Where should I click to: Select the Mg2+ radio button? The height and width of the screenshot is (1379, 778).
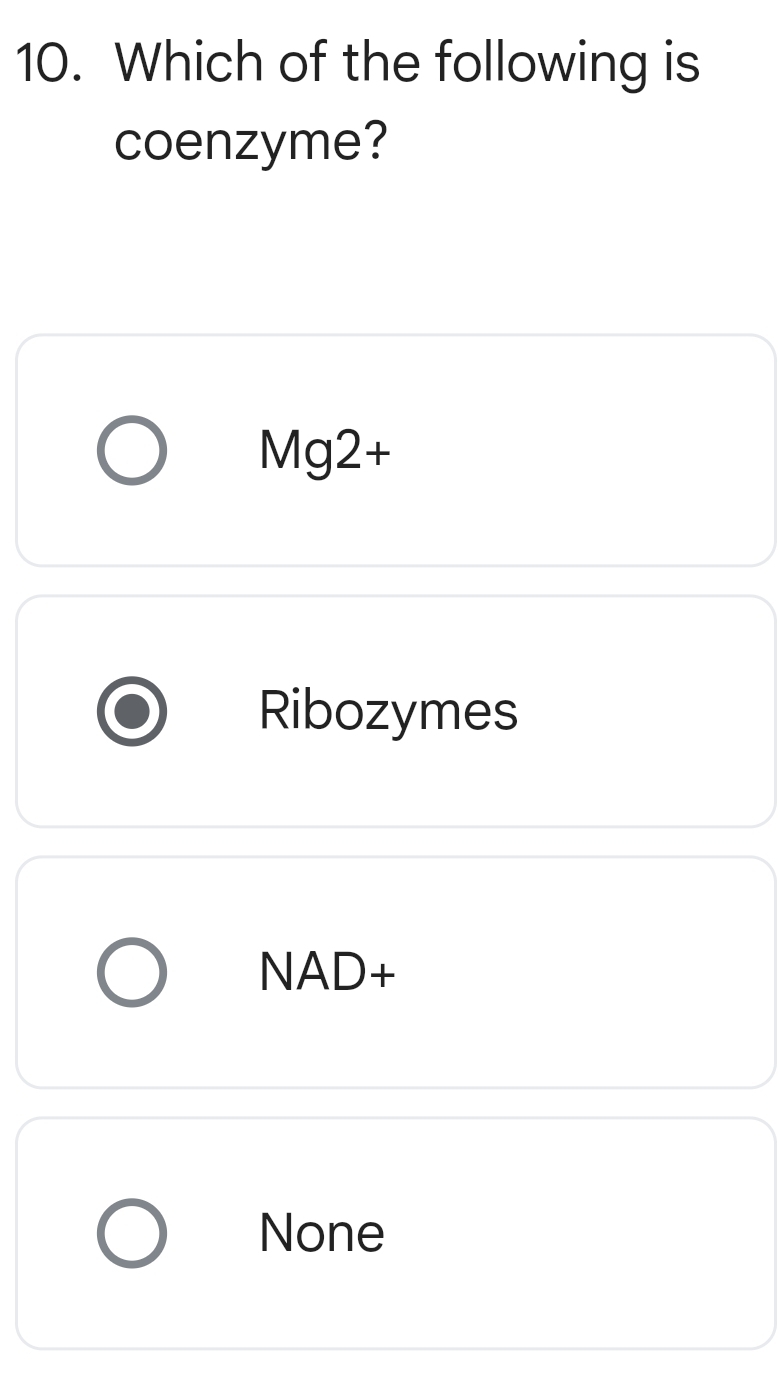click(132, 449)
